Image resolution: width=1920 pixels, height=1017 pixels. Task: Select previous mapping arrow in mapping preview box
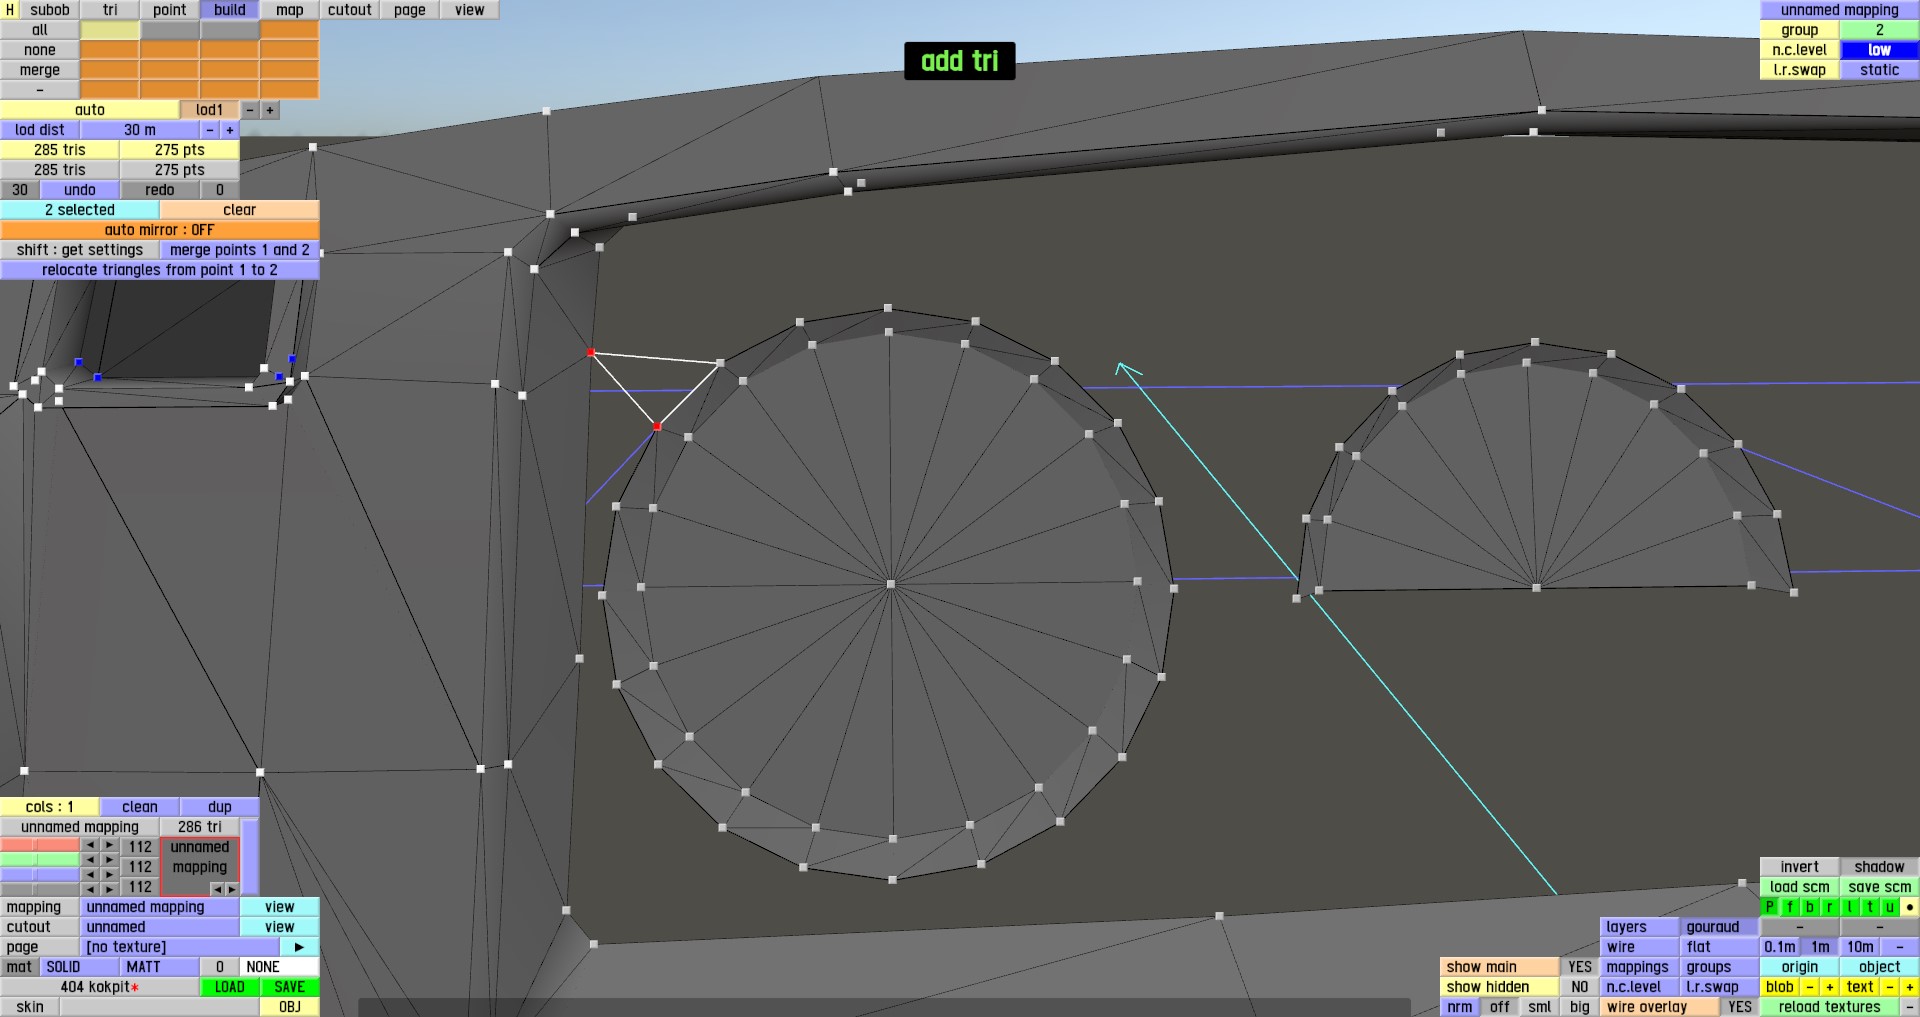tap(216, 888)
